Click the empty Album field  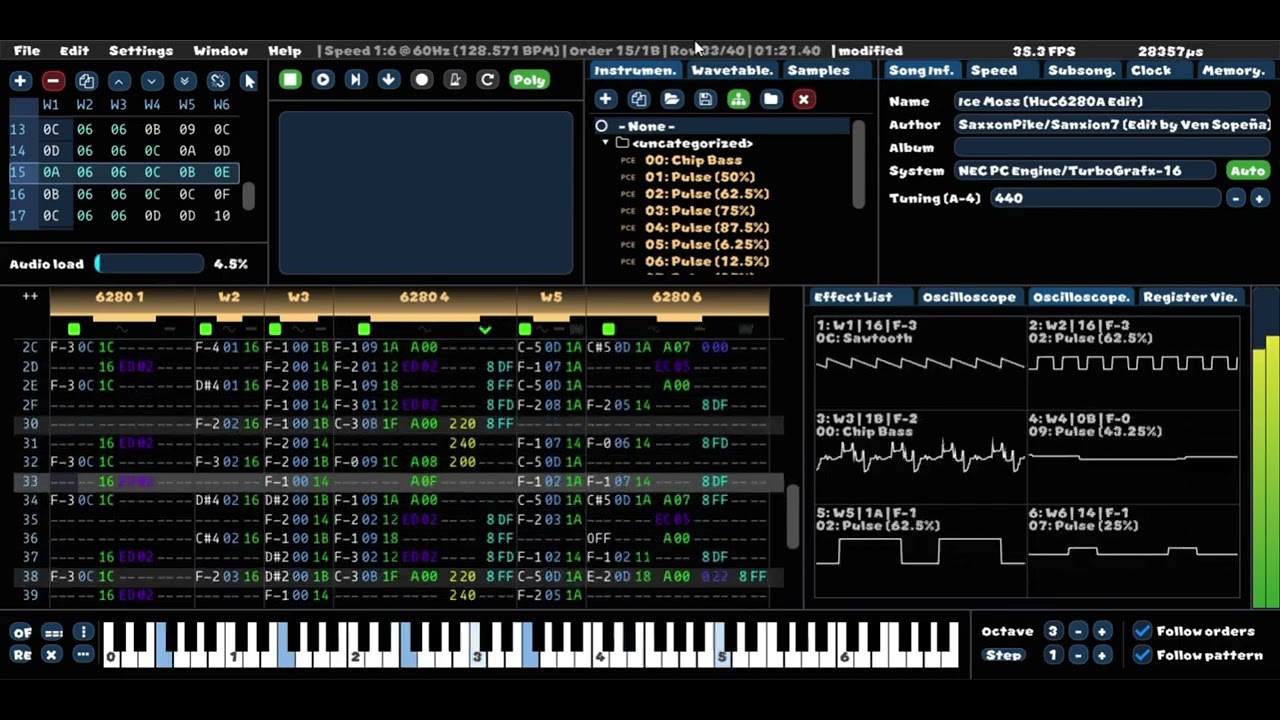[1112, 147]
